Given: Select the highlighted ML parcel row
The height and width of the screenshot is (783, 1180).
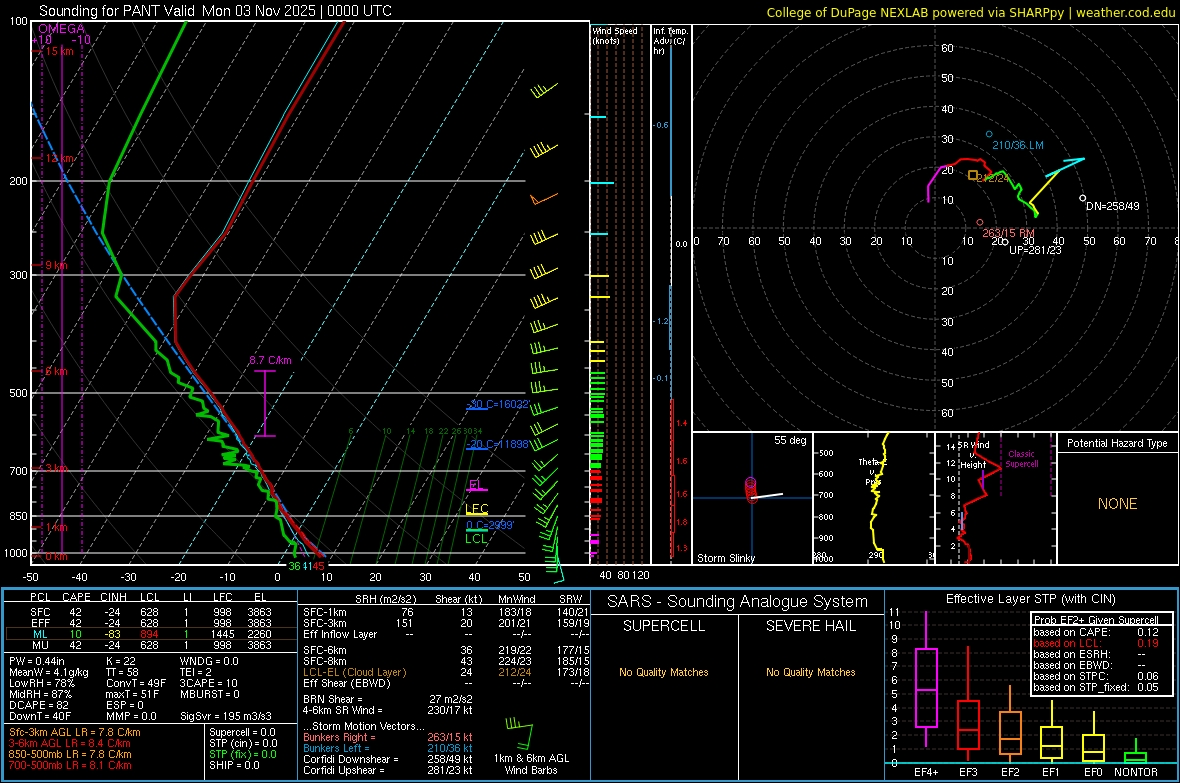Looking at the screenshot, I should pos(151,634).
